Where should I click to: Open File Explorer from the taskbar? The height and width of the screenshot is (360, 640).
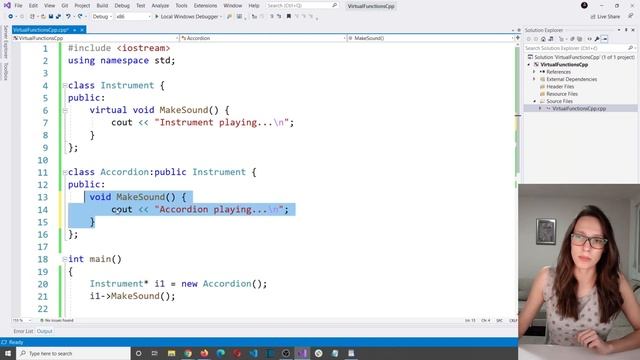pos(171,353)
